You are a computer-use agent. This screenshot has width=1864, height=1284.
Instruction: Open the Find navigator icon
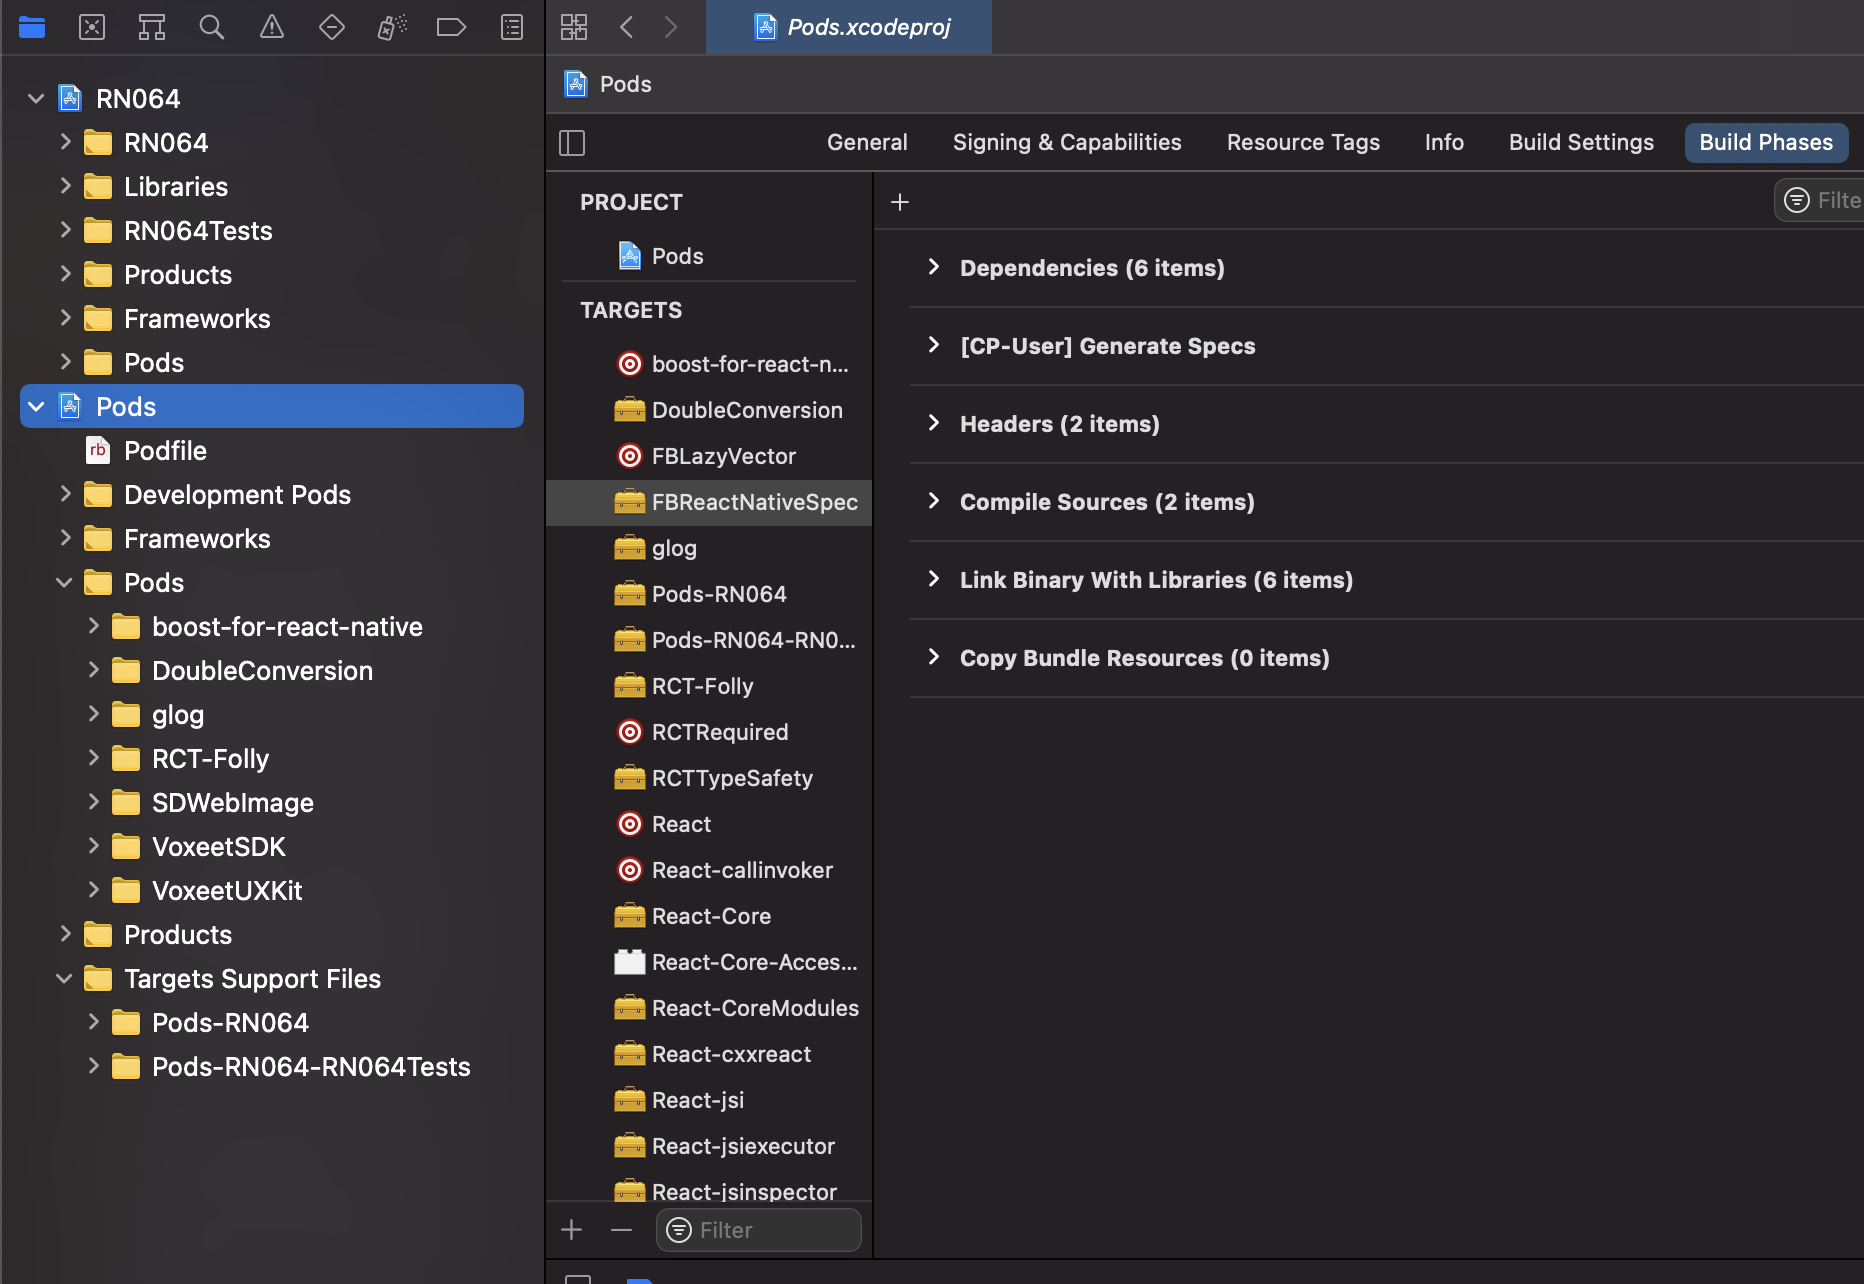pos(211,27)
